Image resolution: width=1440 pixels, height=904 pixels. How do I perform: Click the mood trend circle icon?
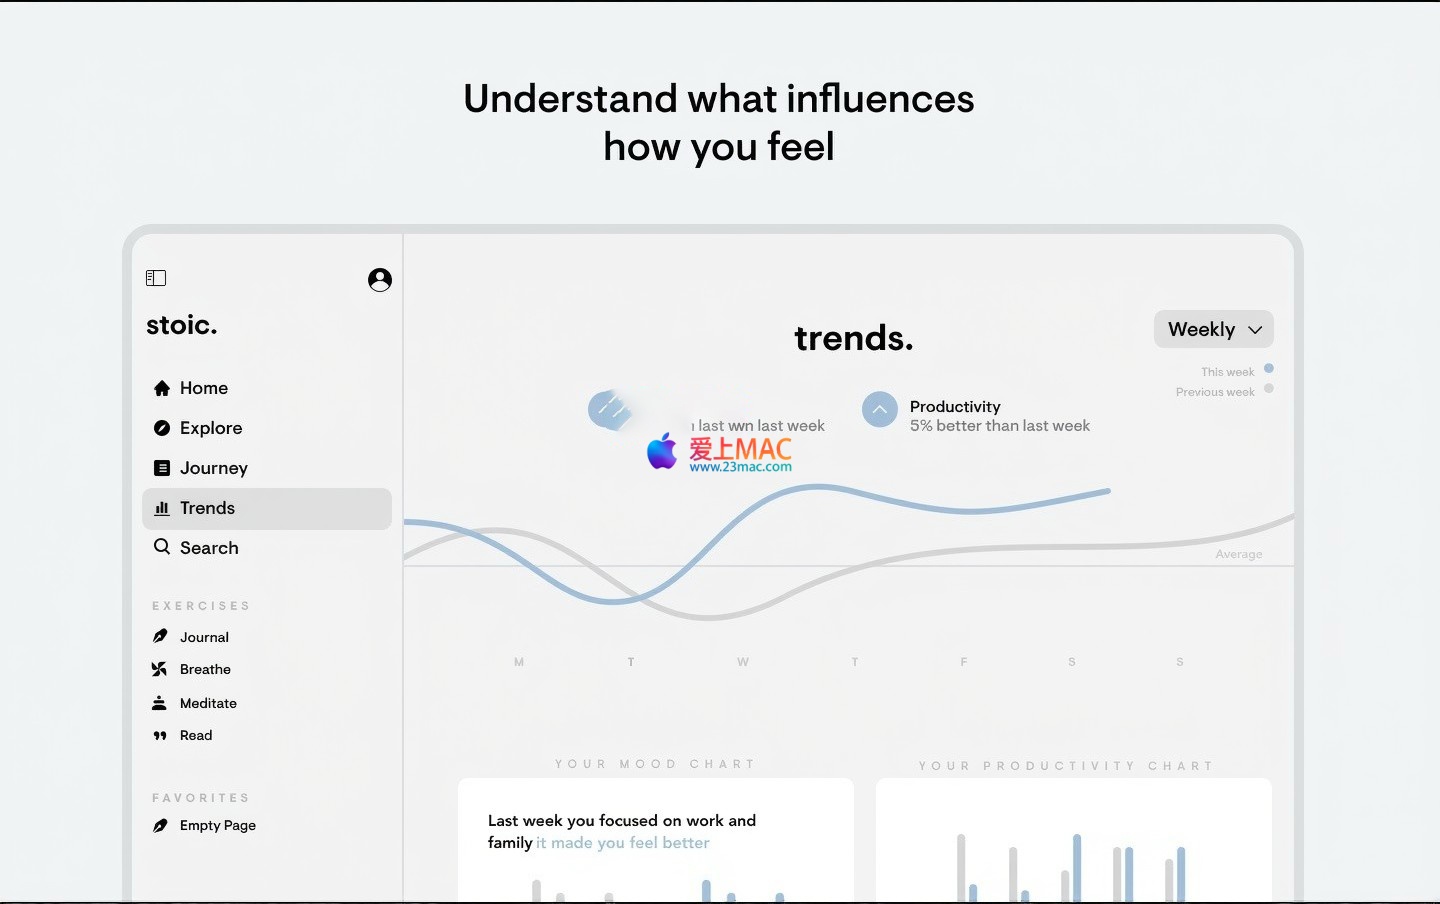(x=609, y=409)
